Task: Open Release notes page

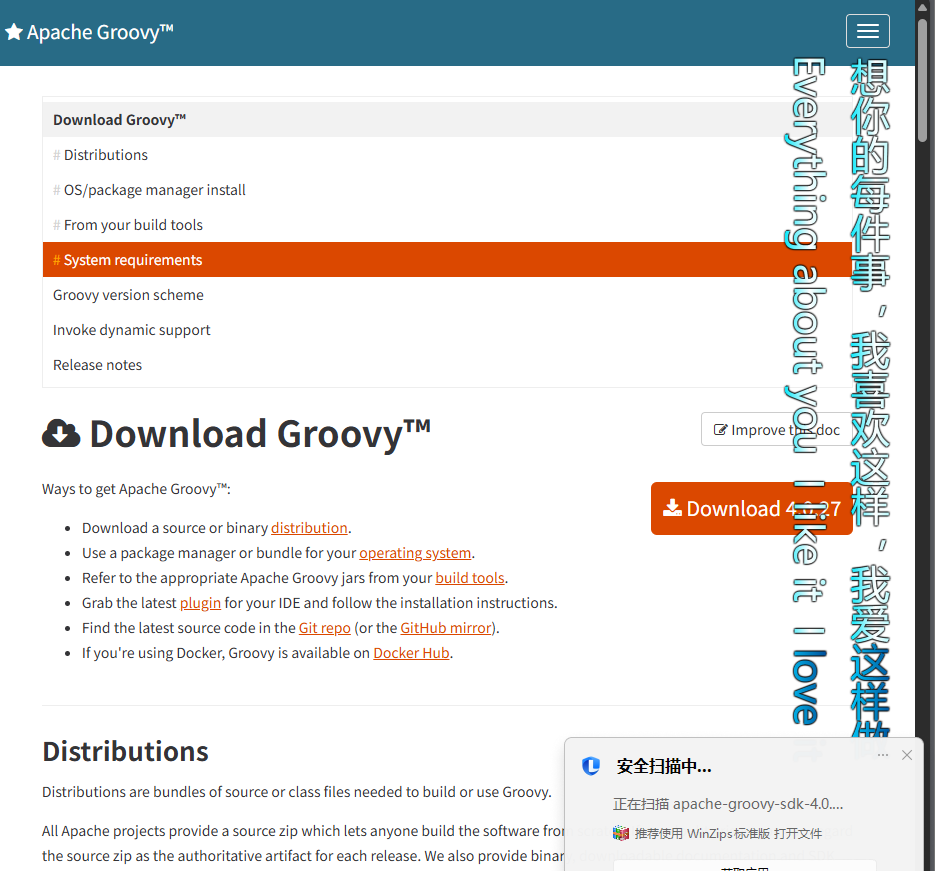Action: pyautogui.click(x=447, y=365)
